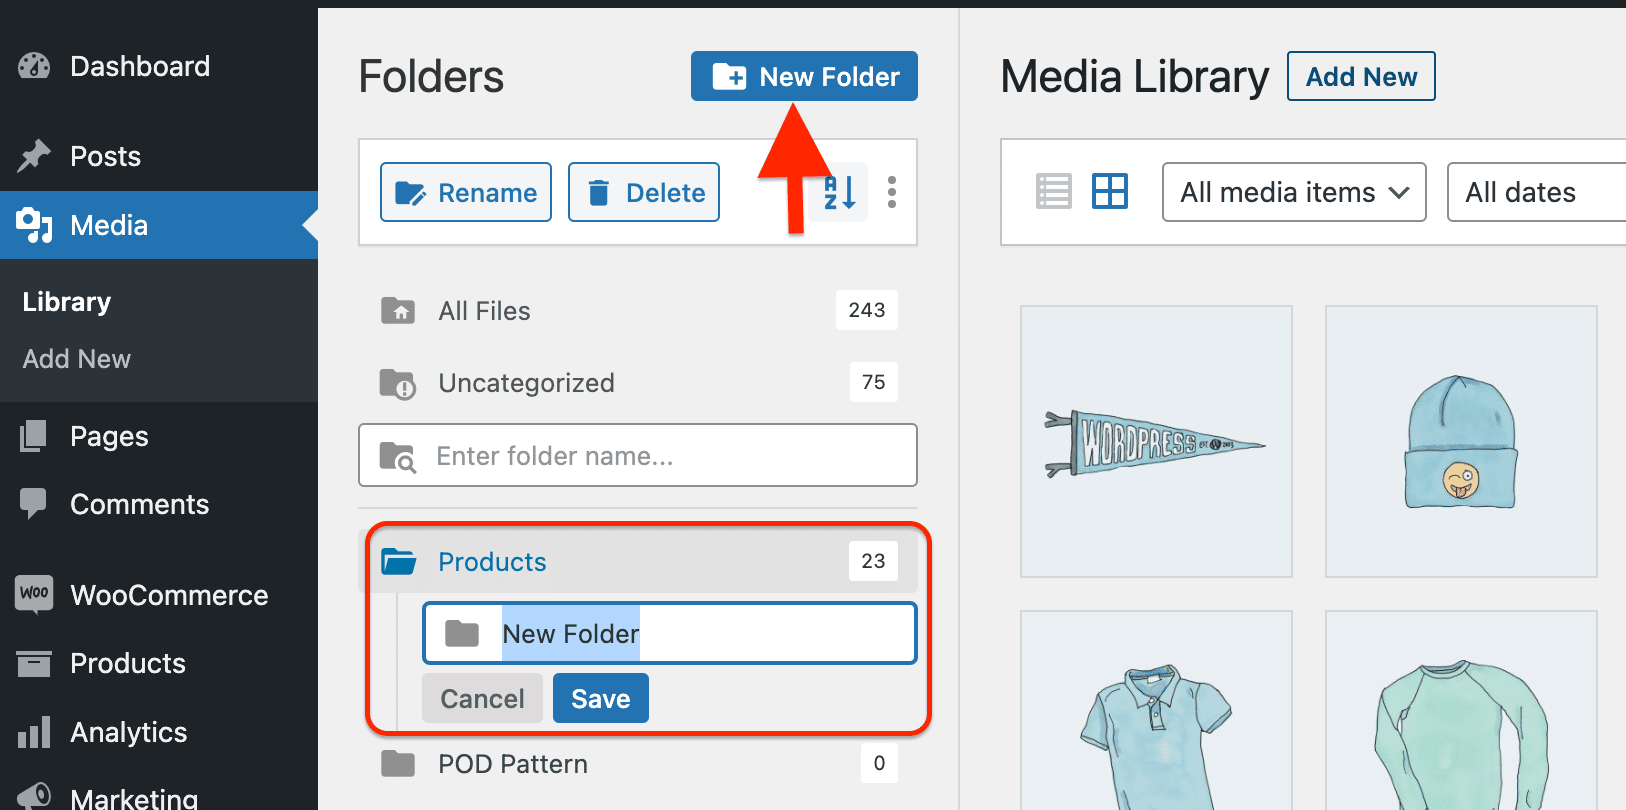Image resolution: width=1626 pixels, height=810 pixels.
Task: Click the Analytics bar chart icon
Action: pos(33,732)
